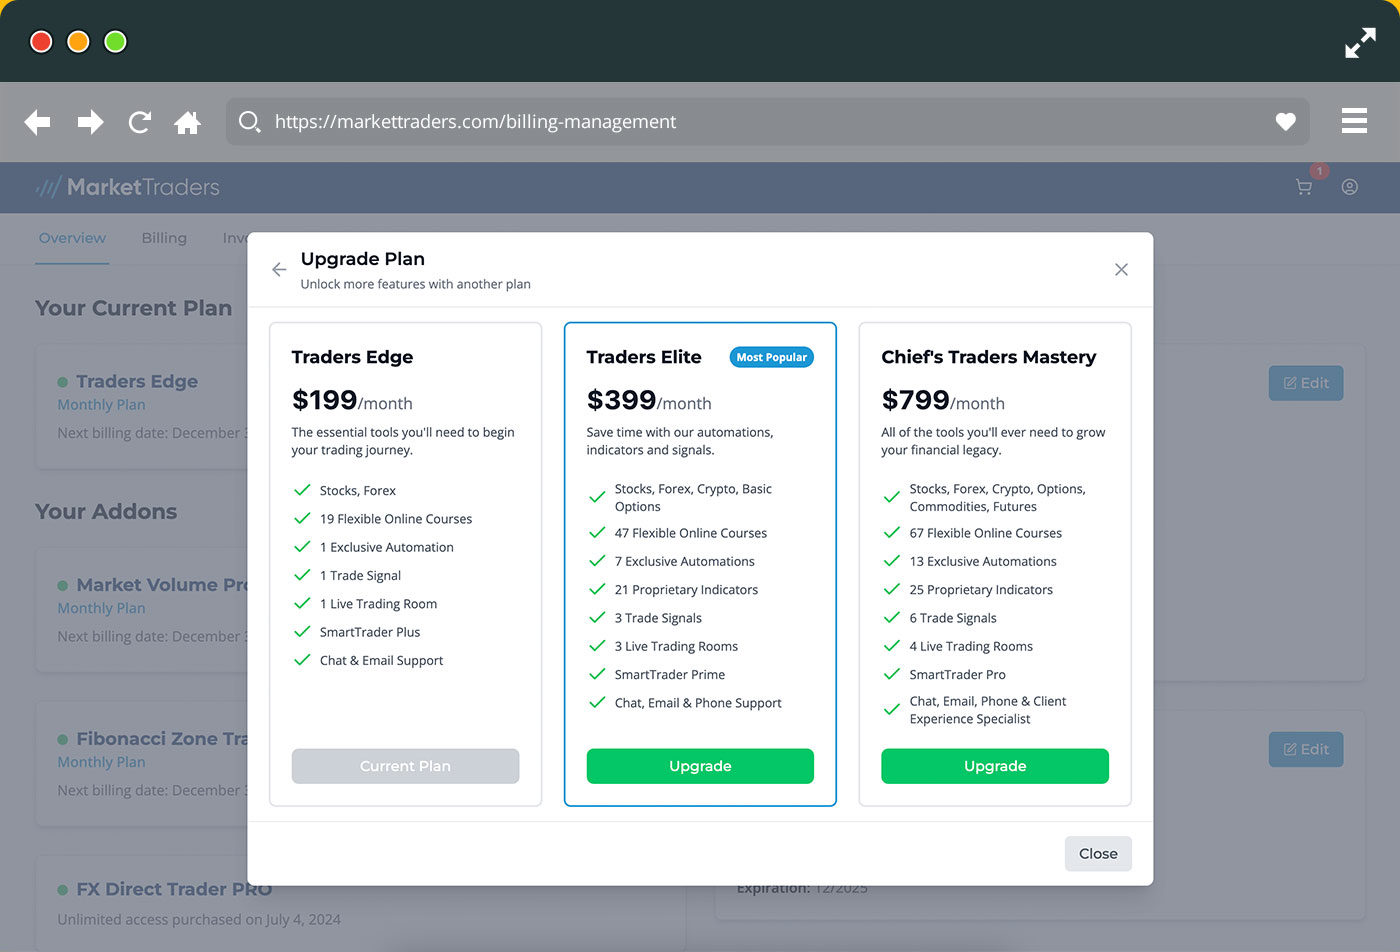This screenshot has height=952, width=1400.
Task: Click '1 Live Trading Room' feature
Action: [378, 604]
